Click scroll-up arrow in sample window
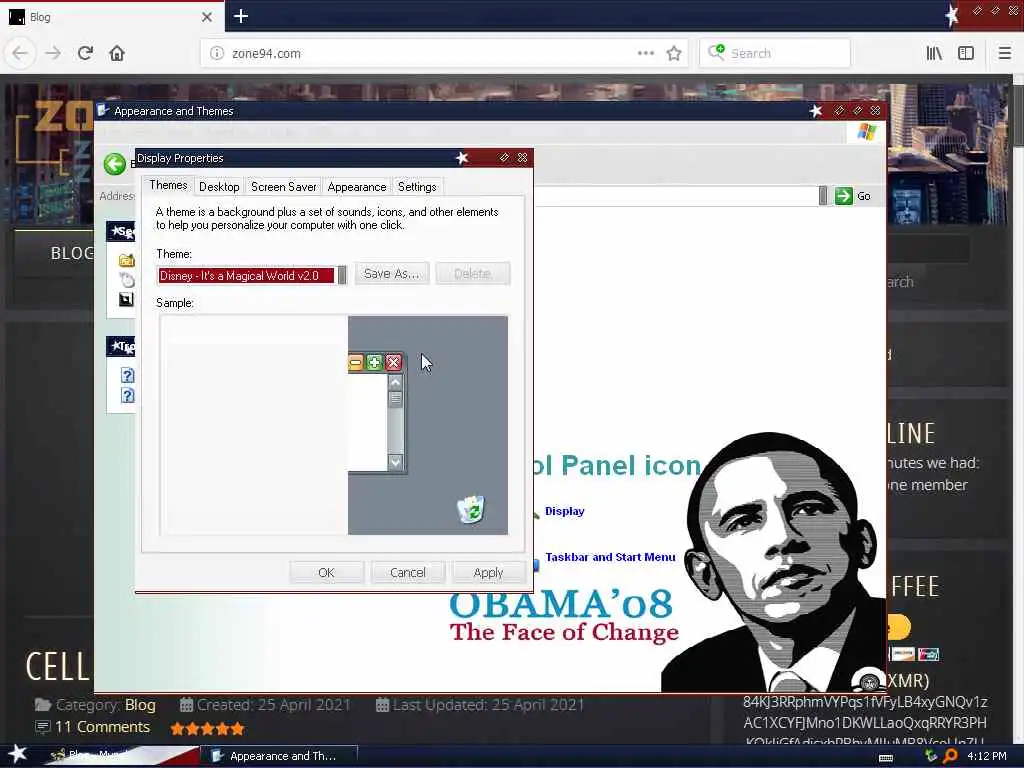 [x=395, y=382]
